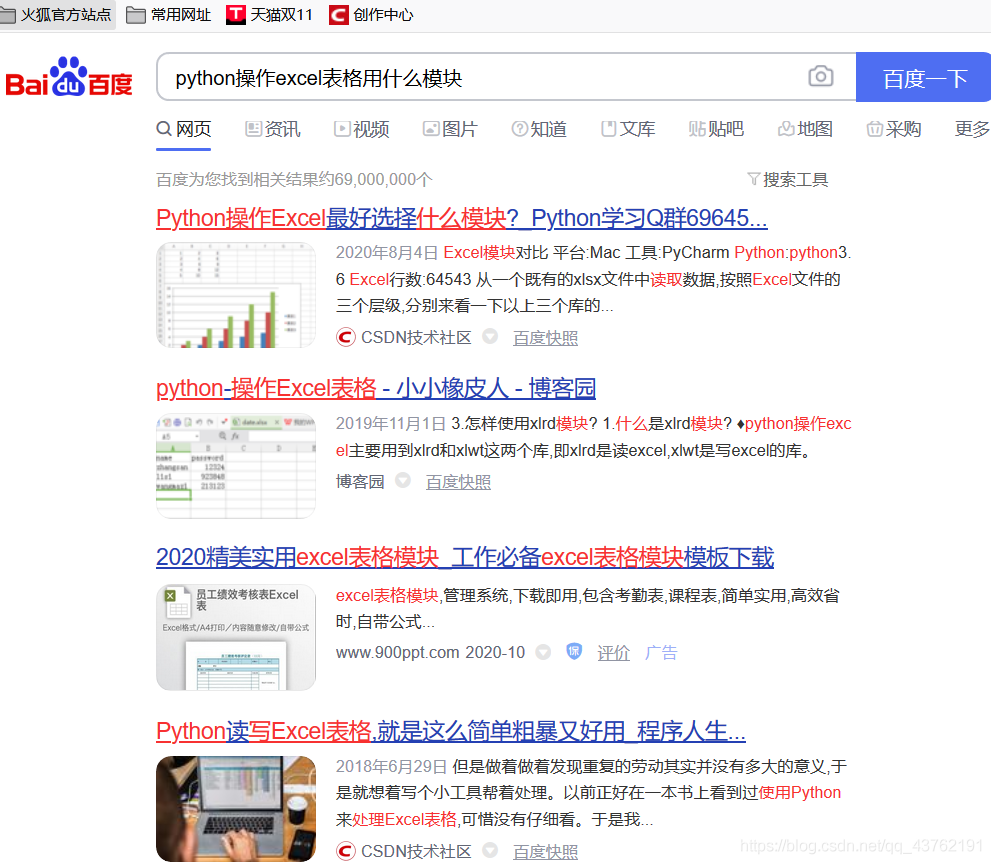Click the CSDN logo under first result

(345, 338)
